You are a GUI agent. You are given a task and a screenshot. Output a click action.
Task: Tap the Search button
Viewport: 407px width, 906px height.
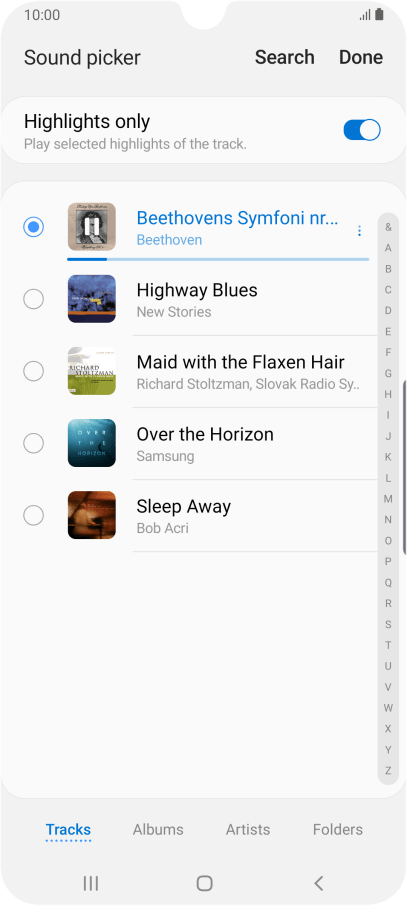[x=284, y=57]
